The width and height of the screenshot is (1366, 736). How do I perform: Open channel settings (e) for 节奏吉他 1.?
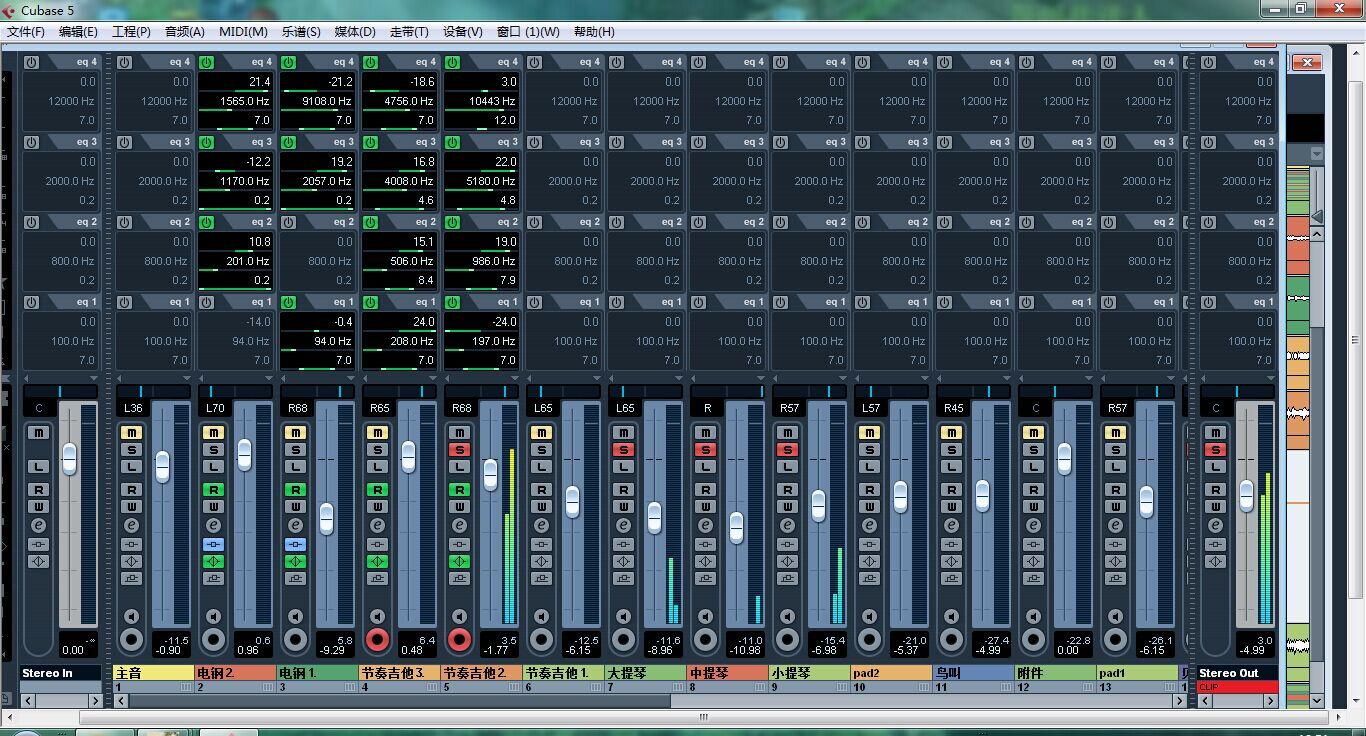tap(541, 525)
